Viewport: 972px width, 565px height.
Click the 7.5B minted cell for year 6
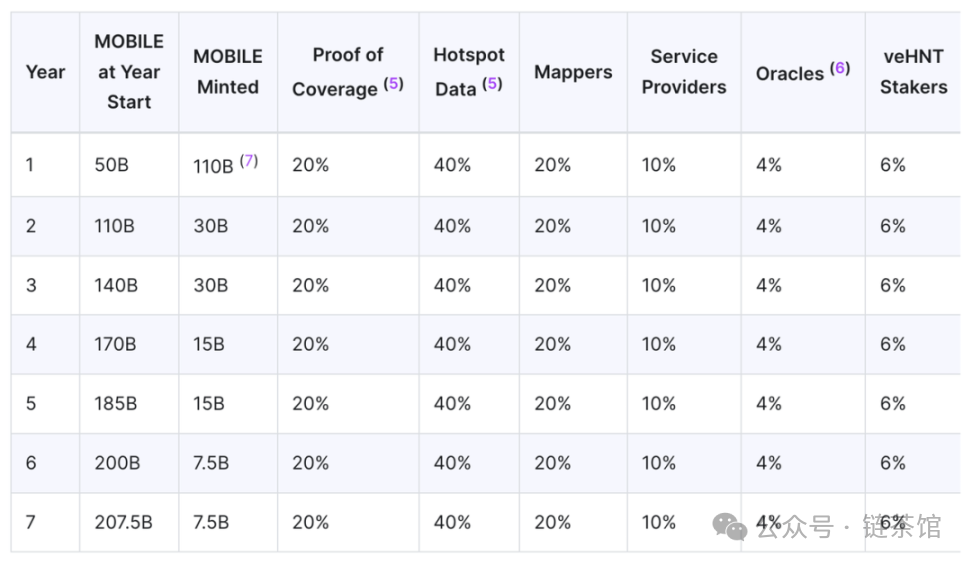click(x=211, y=463)
